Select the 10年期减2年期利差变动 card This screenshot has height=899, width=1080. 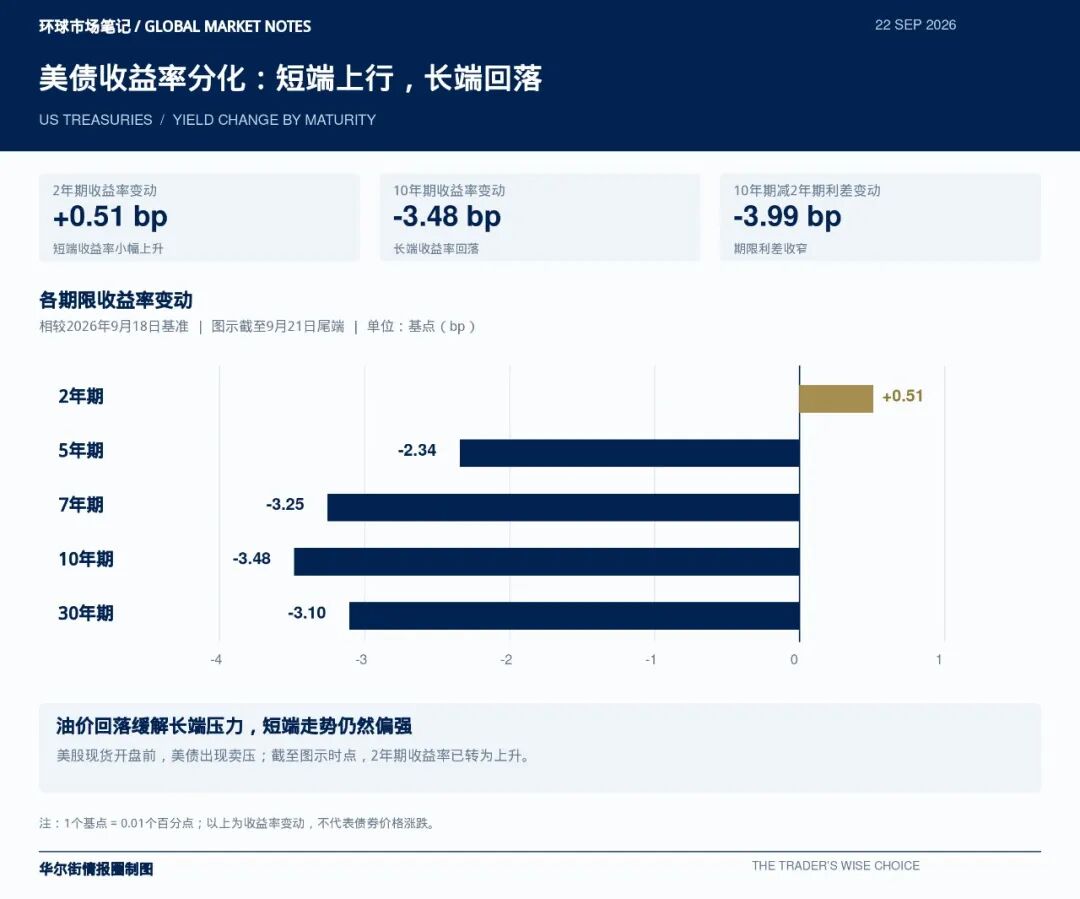click(x=880, y=218)
